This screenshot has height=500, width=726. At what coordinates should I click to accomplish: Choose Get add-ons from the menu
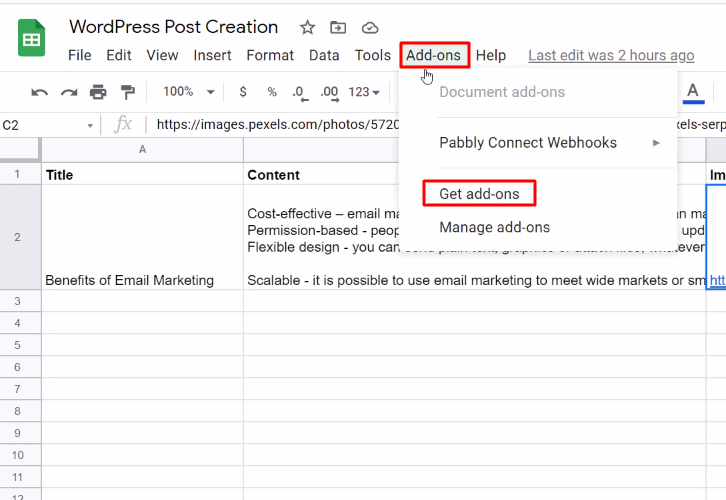[x=479, y=194]
